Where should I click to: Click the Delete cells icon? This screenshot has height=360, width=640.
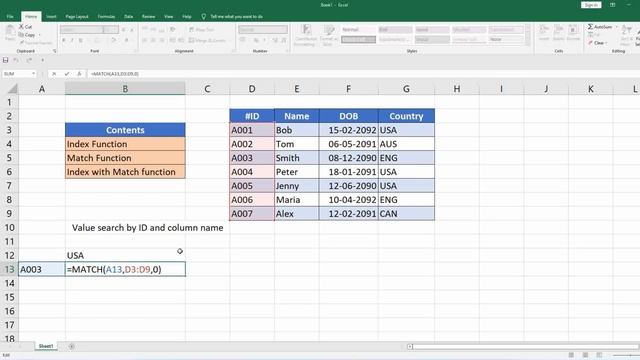[558, 30]
